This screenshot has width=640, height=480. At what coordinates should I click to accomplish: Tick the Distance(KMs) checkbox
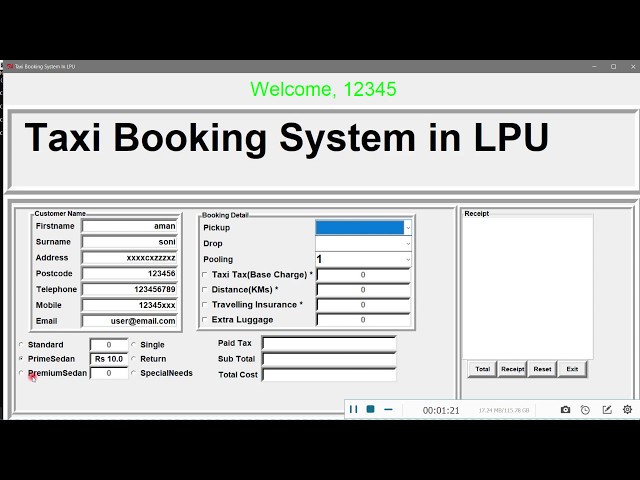[x=205, y=289]
